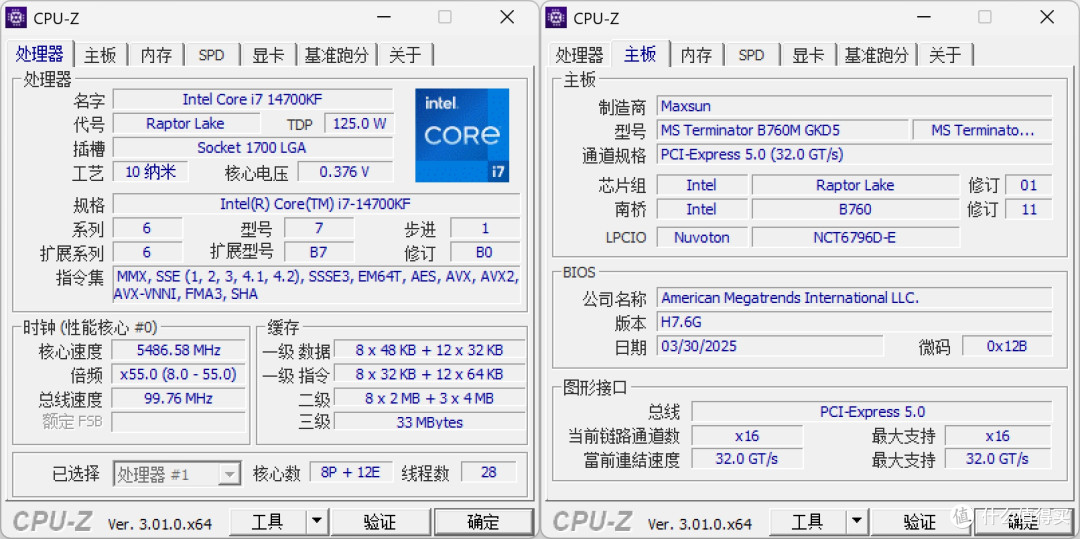
Task: Click bus speed value 99.76 MHz
Action: pyautogui.click(x=178, y=398)
